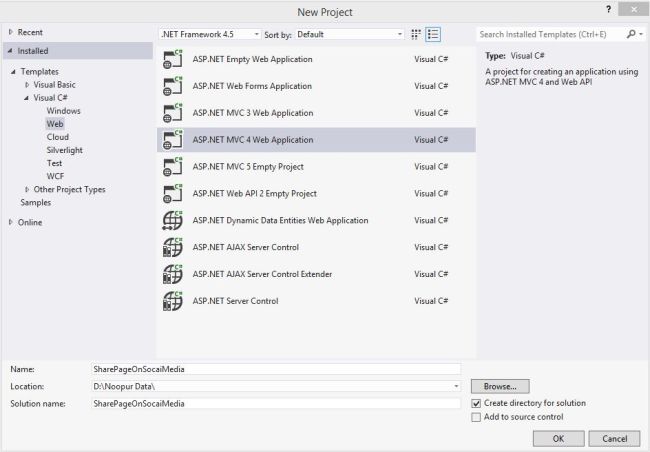Click Browse... to choose a location
650x452 pixels.
coord(500,386)
